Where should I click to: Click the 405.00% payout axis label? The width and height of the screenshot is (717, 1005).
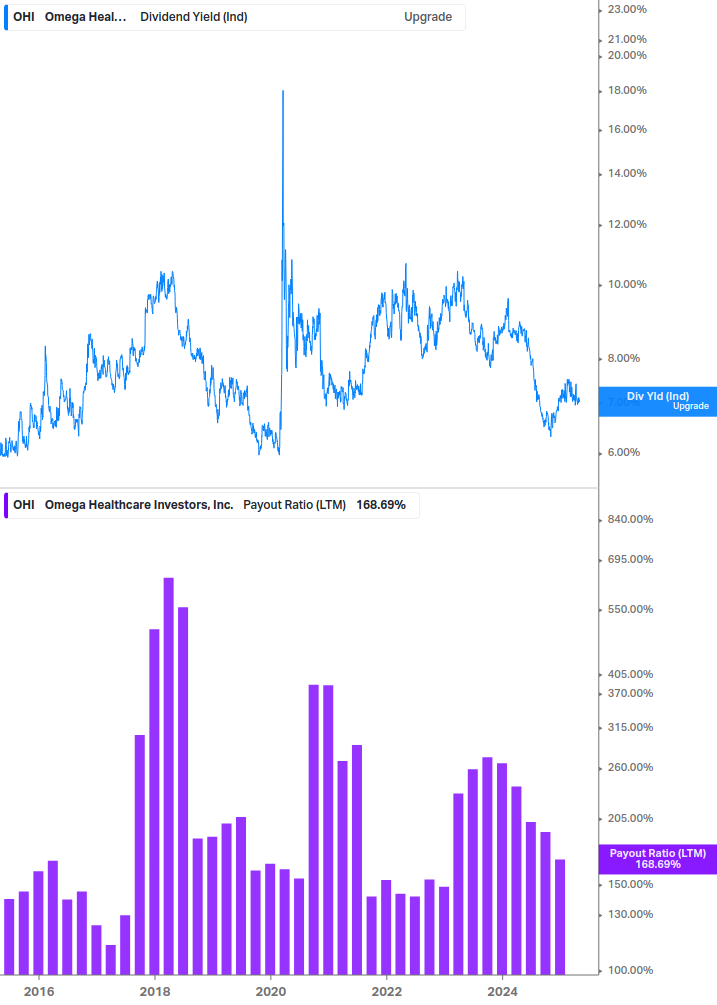click(x=630, y=674)
